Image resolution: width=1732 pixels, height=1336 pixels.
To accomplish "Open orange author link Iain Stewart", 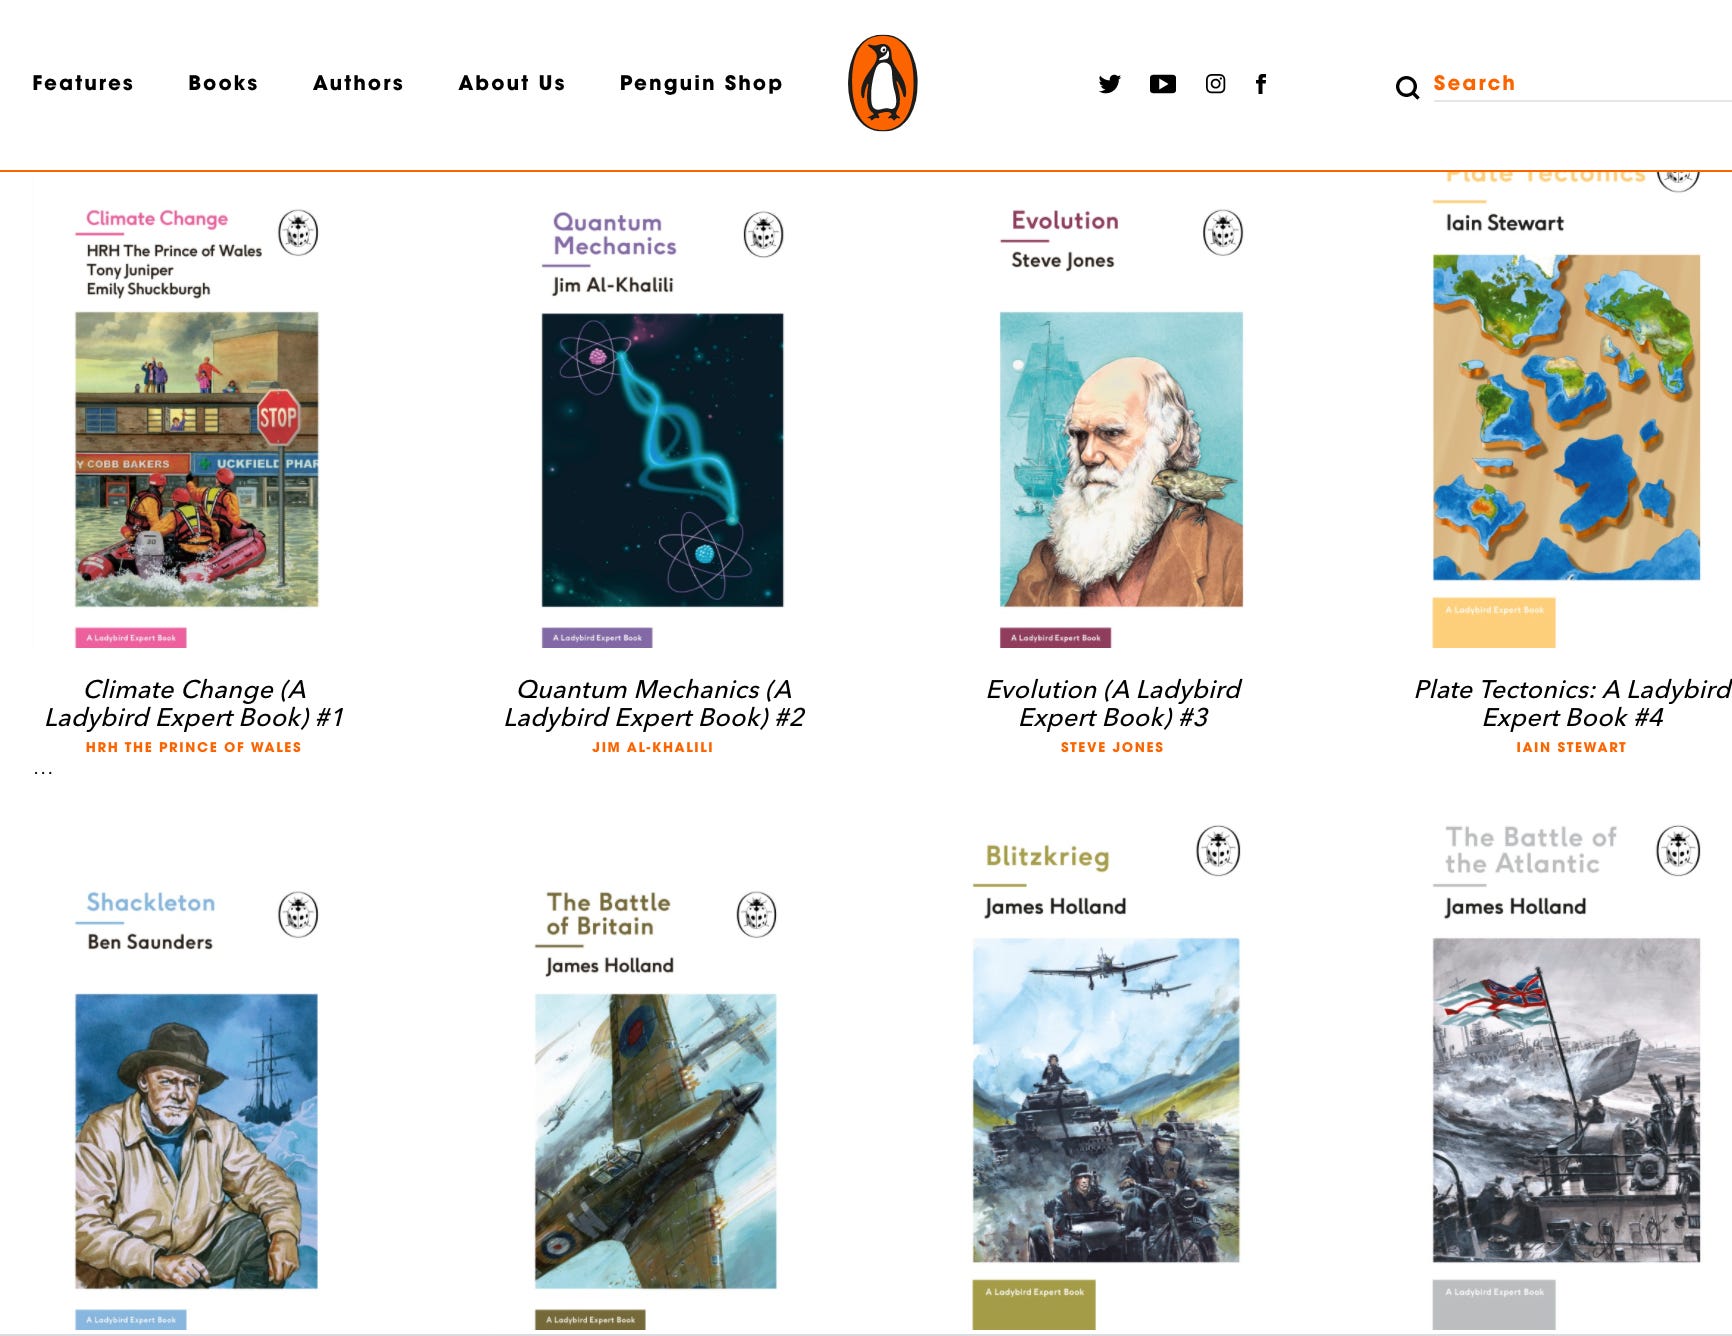I will tap(1571, 747).
